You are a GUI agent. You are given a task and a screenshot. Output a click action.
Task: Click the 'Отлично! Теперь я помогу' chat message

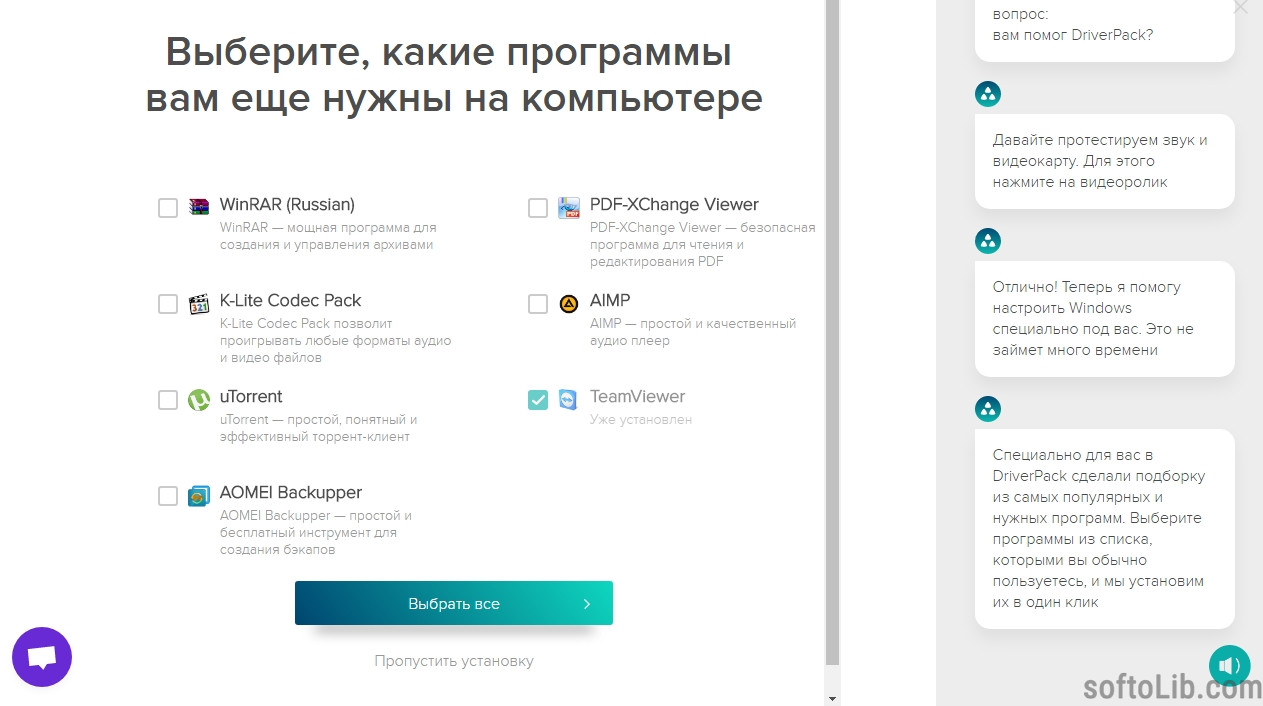[x=1104, y=319]
